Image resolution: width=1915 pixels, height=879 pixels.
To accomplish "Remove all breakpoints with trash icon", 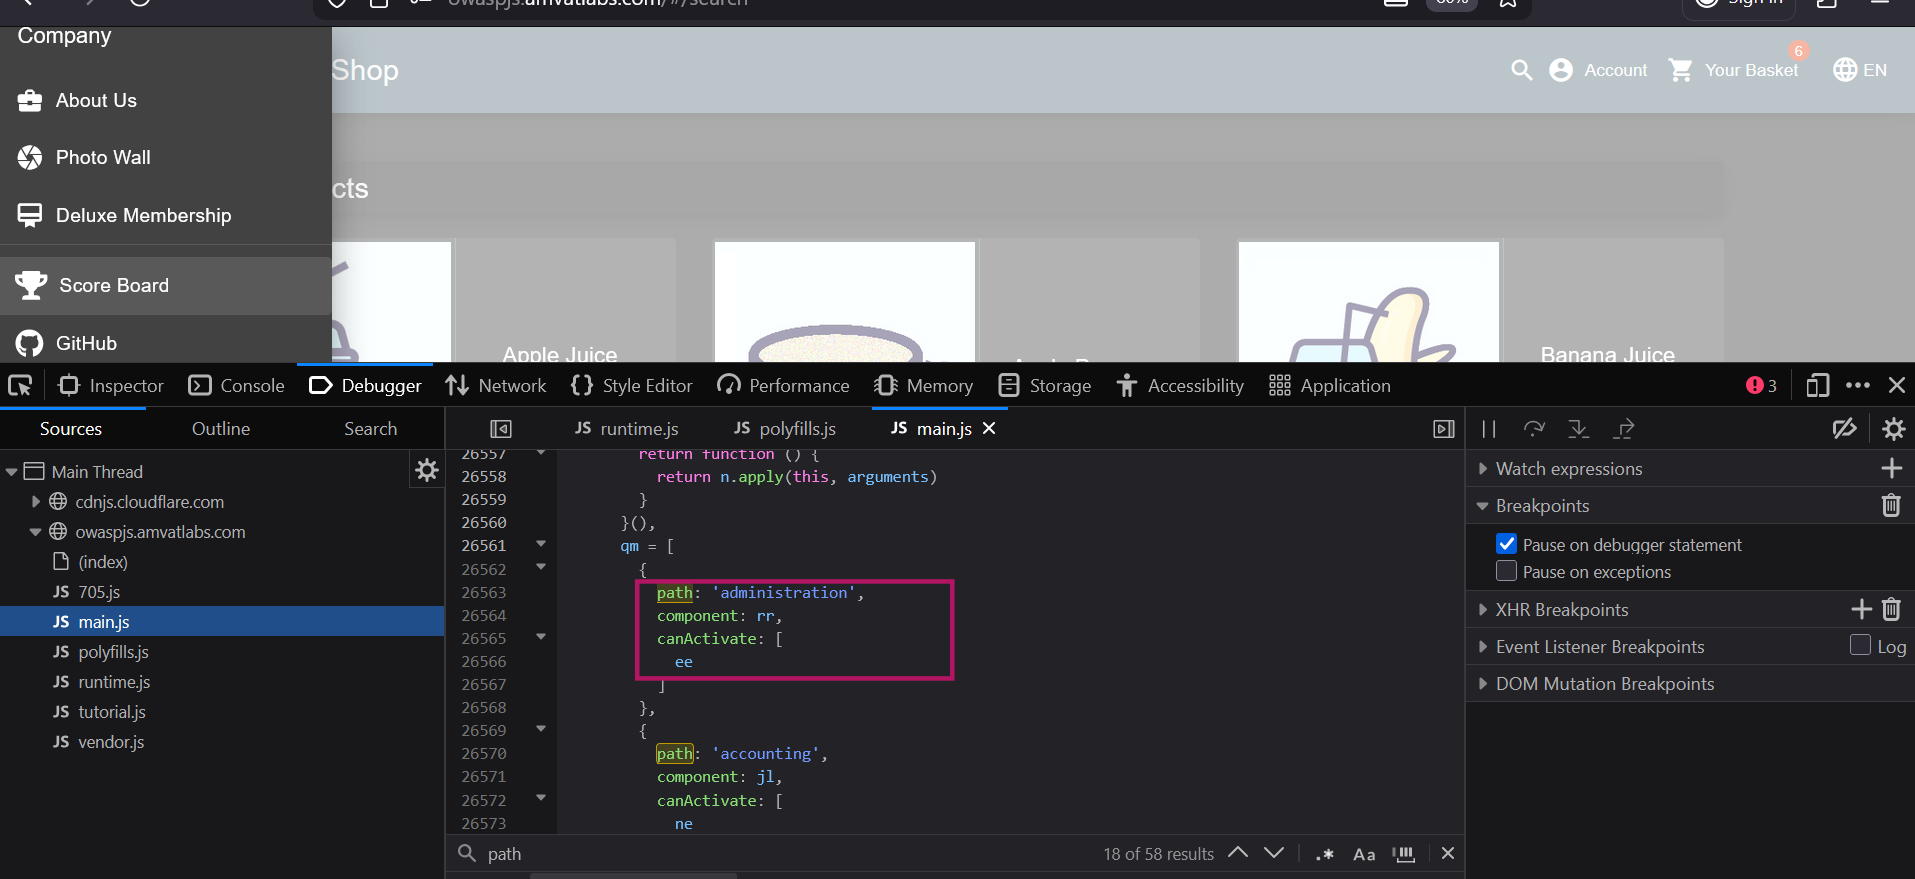I will [1890, 506].
